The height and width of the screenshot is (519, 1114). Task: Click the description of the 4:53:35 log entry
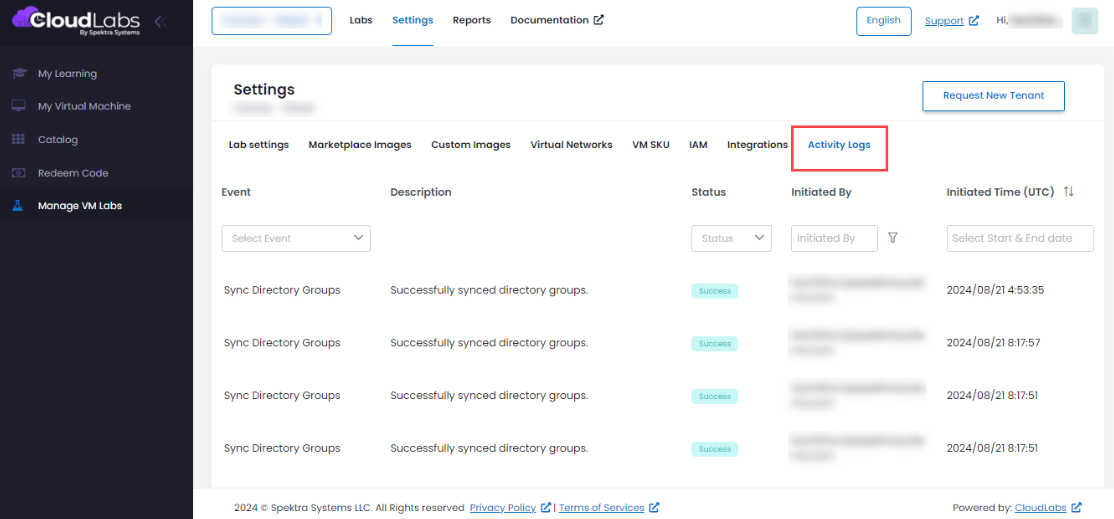click(490, 290)
